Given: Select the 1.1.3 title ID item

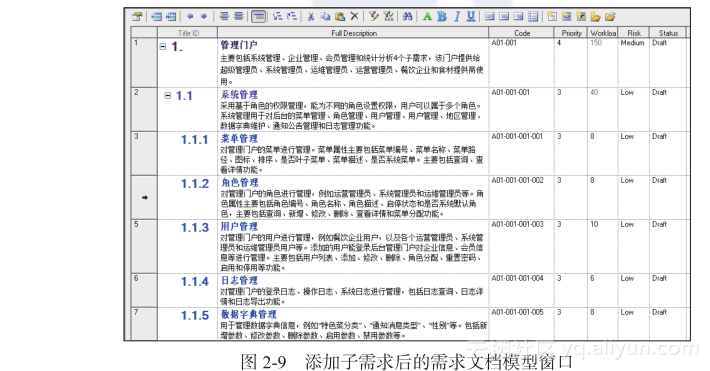Looking at the screenshot, I should click(x=195, y=227).
